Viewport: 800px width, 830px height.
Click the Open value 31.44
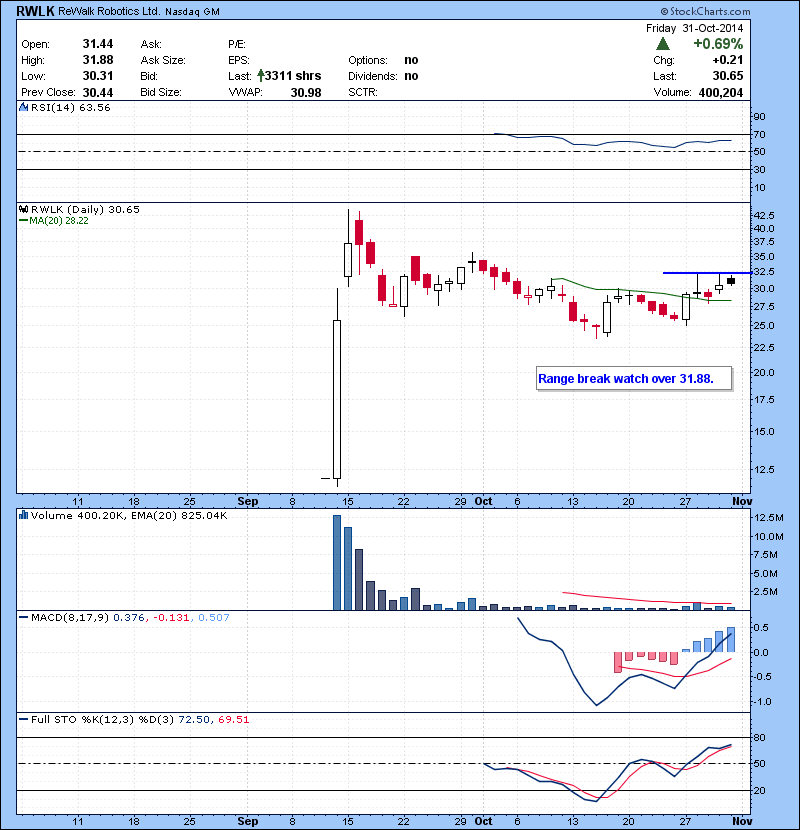(x=98, y=44)
